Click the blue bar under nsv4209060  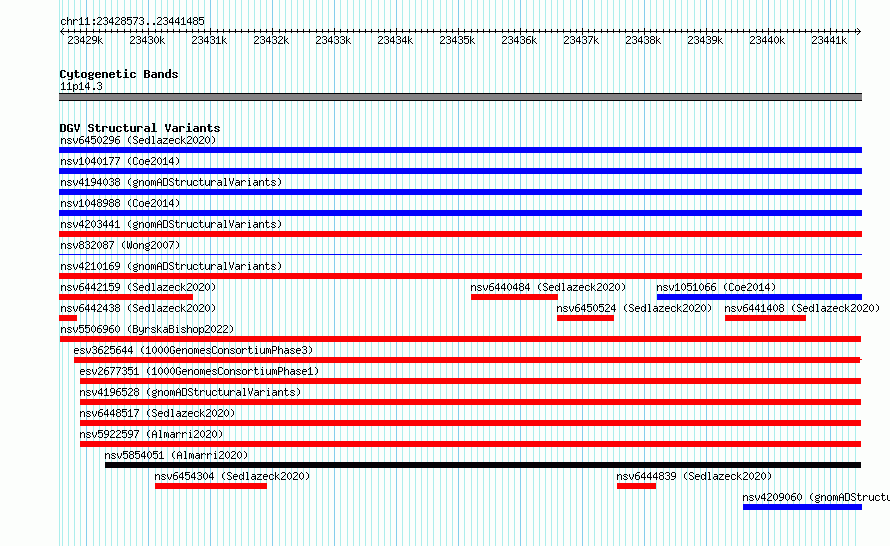[803, 507]
